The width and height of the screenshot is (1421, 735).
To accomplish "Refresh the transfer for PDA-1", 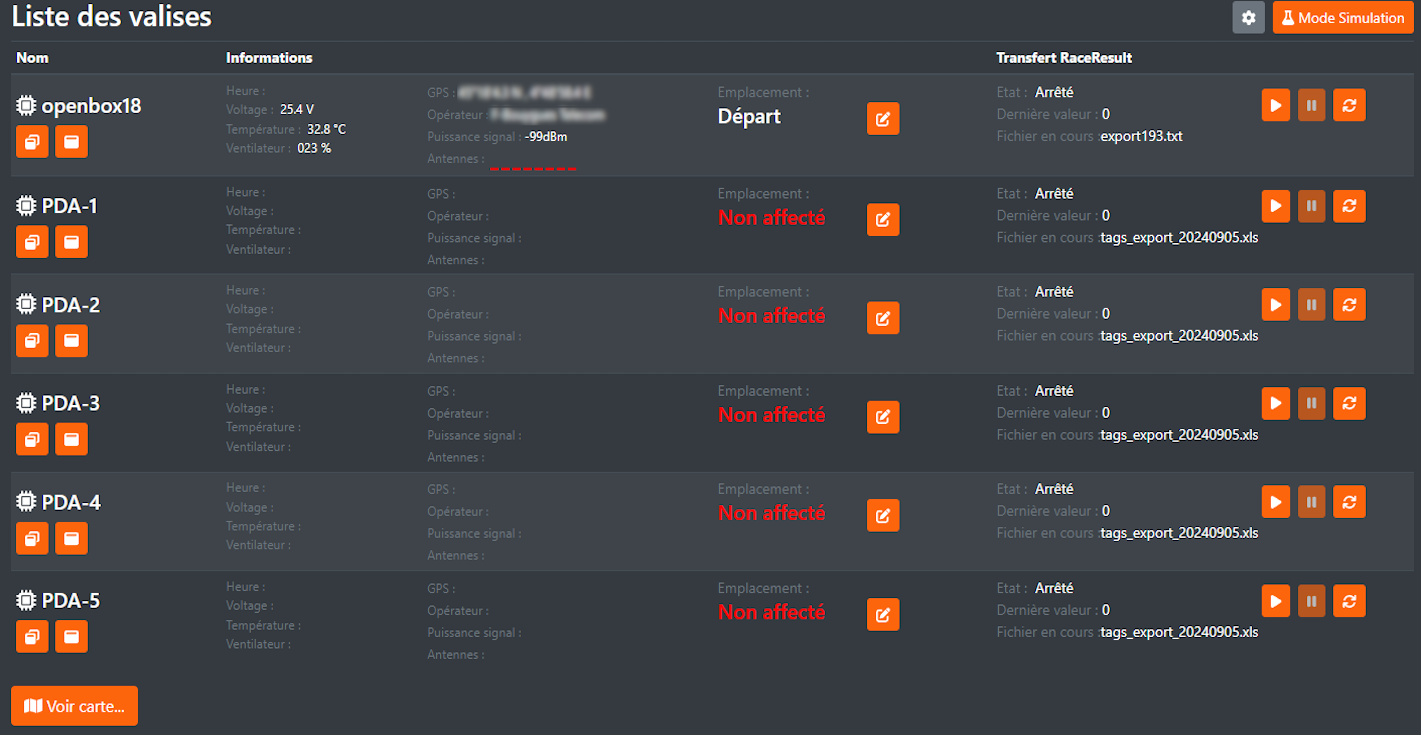I will pos(1348,206).
